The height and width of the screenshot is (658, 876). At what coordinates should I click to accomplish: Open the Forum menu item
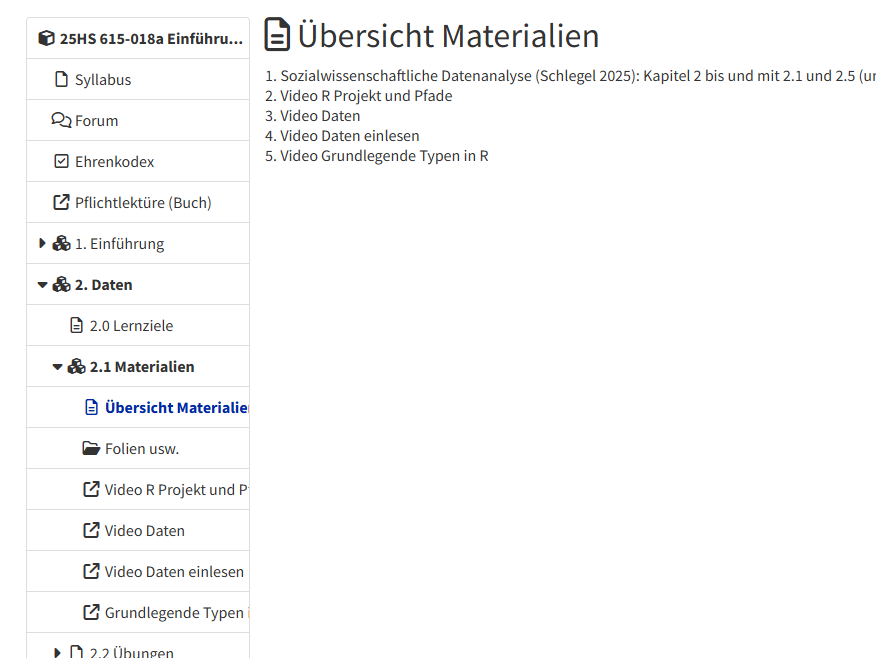(96, 121)
